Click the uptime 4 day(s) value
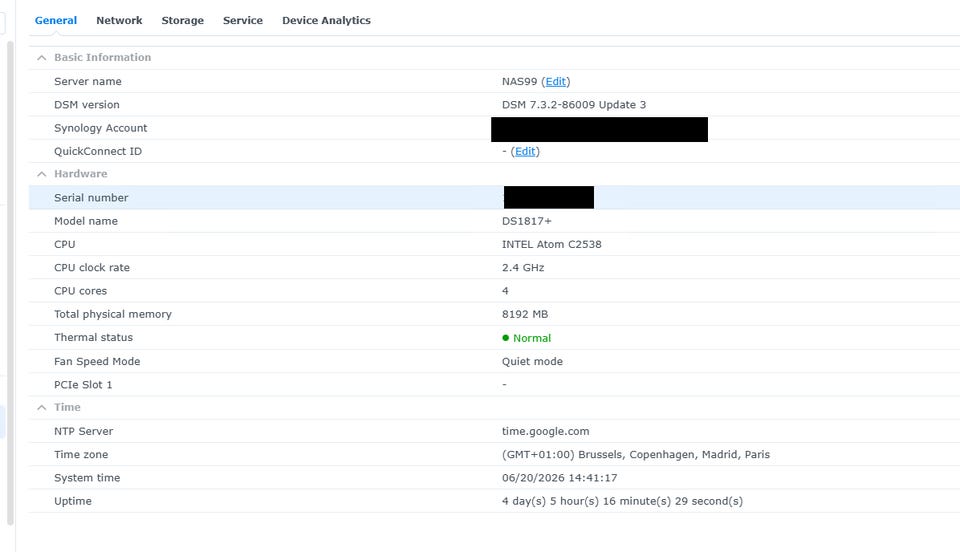The width and height of the screenshot is (960, 552). (x=622, y=501)
